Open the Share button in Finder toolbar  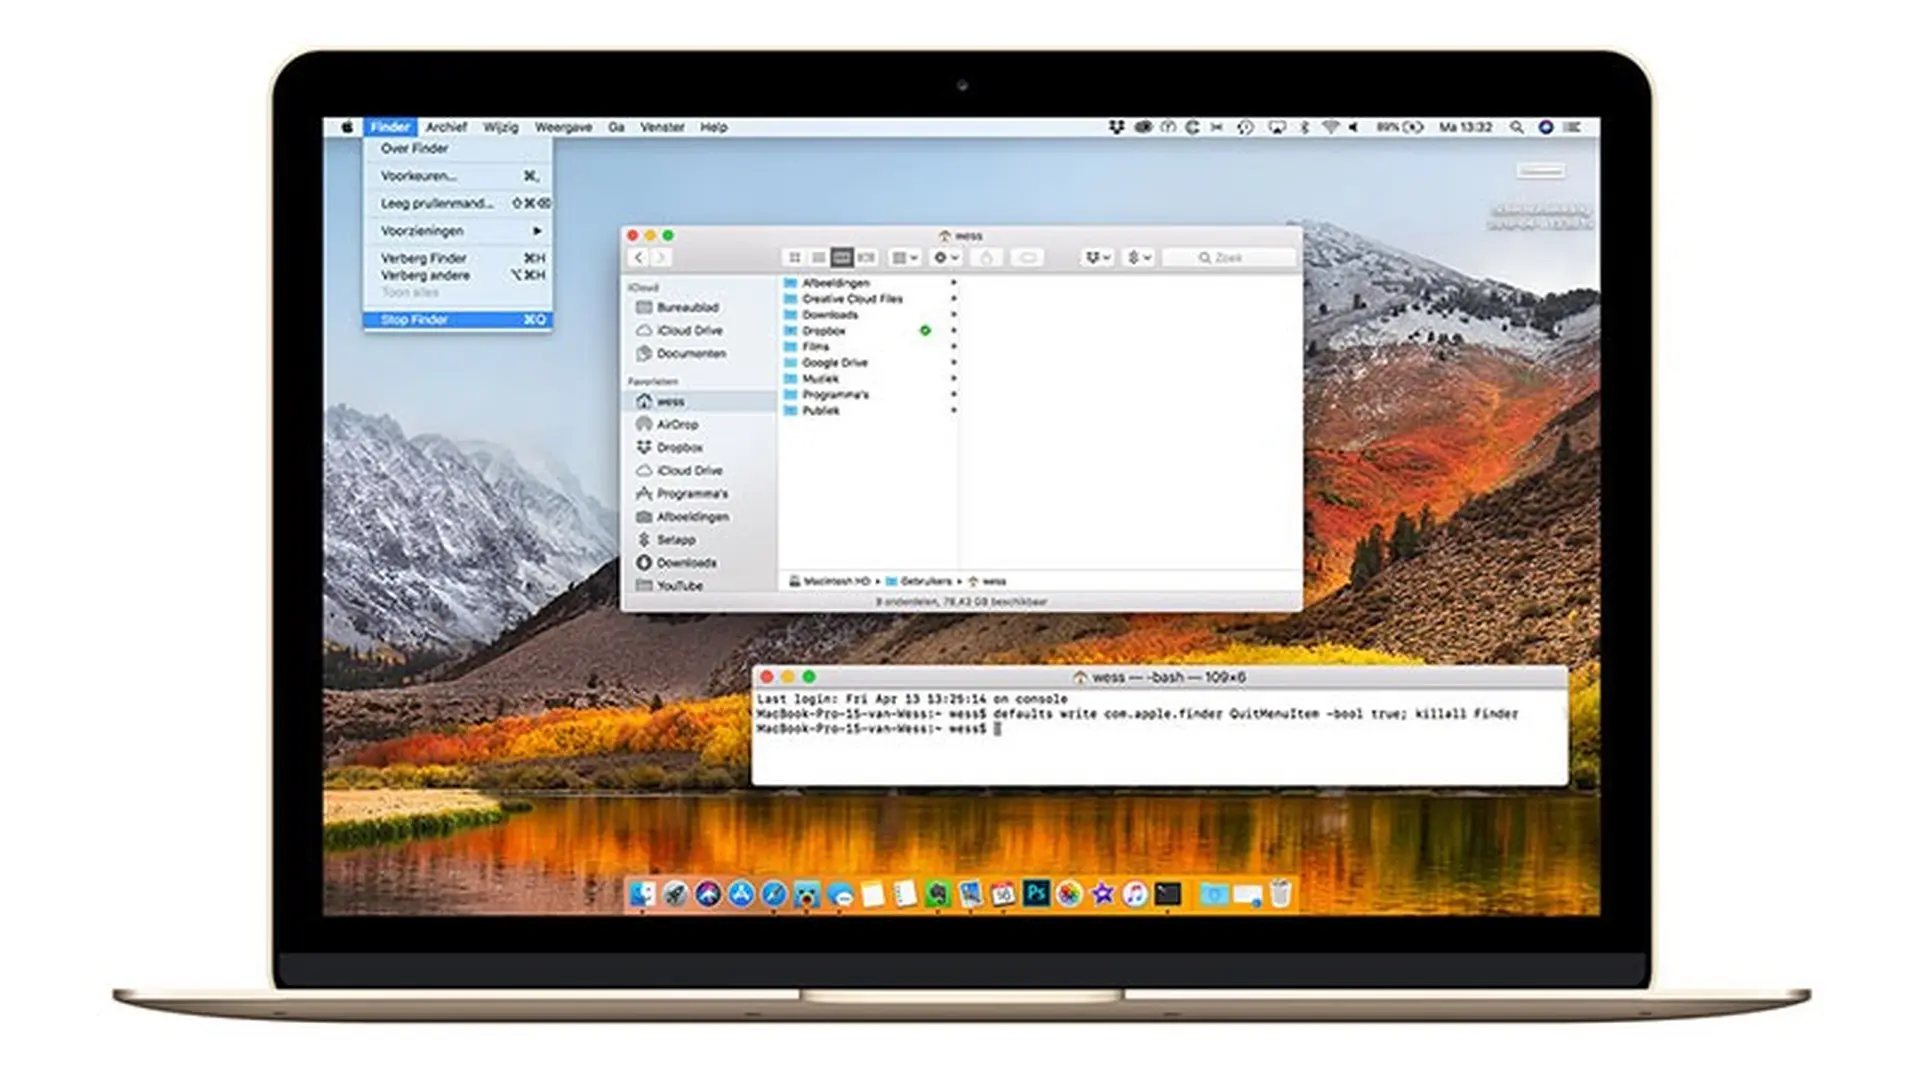989,256
